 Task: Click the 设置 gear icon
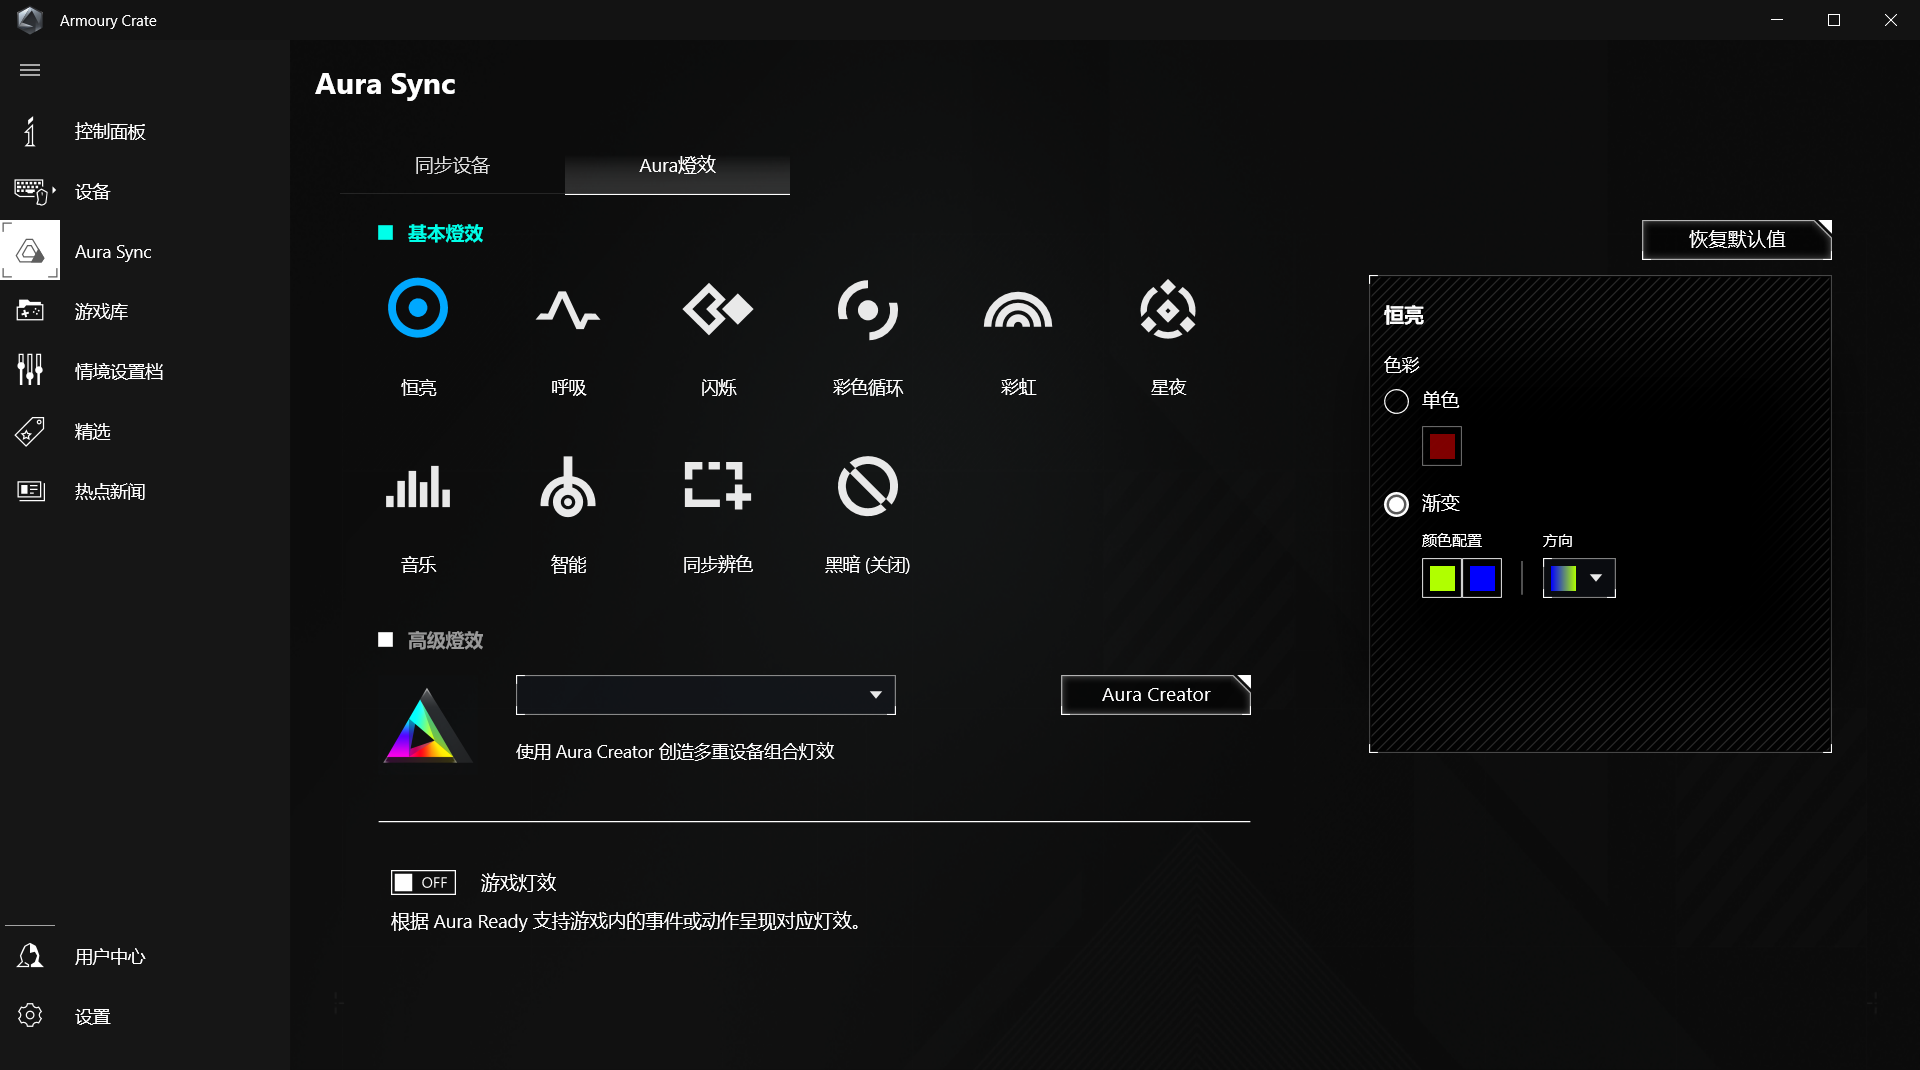(30, 1016)
